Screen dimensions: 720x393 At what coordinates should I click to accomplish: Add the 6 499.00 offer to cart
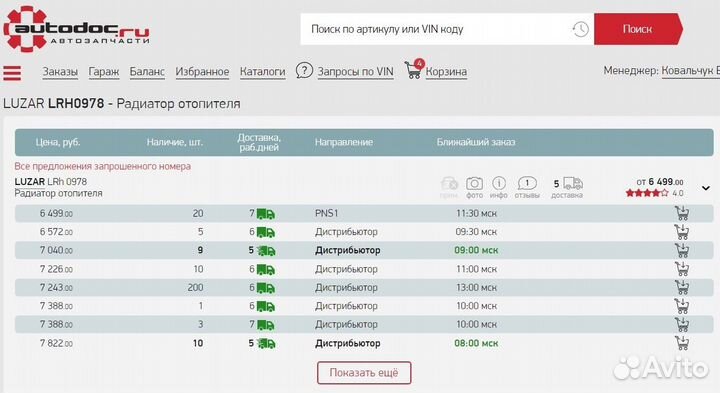(x=682, y=213)
